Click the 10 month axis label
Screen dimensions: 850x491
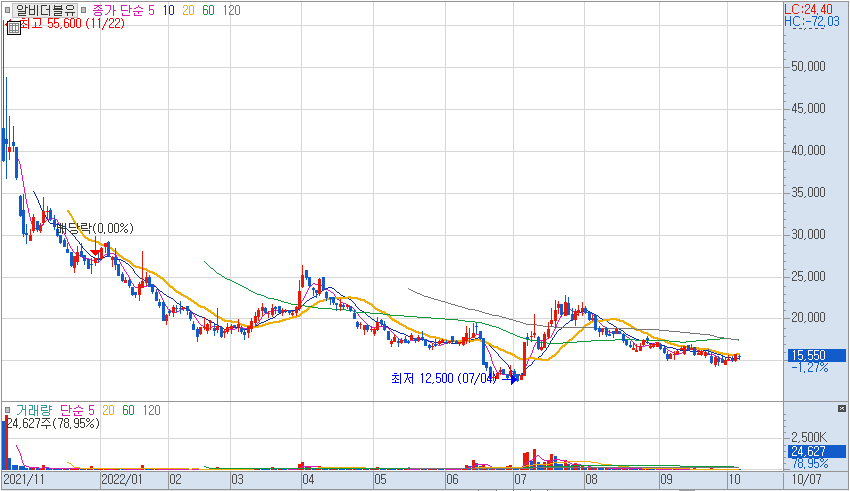pos(734,480)
